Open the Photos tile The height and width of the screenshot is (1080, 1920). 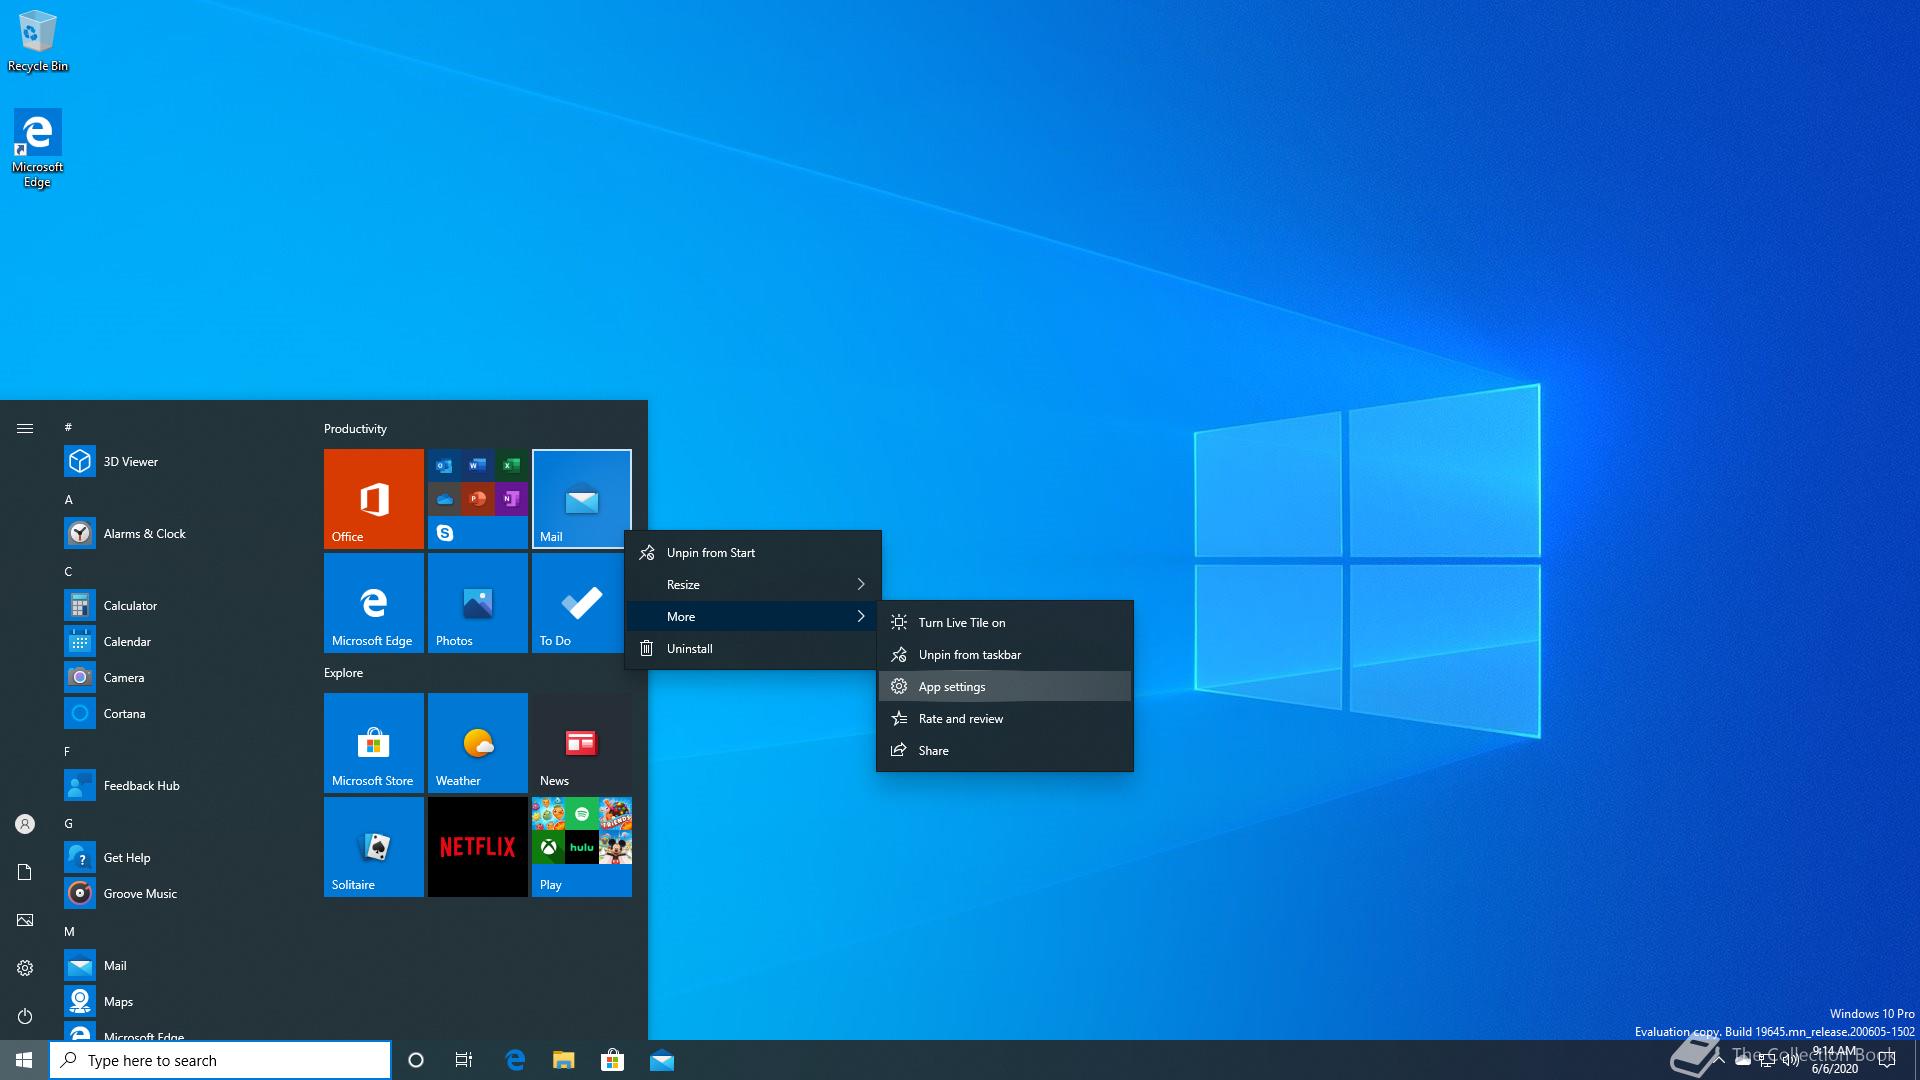pyautogui.click(x=477, y=603)
